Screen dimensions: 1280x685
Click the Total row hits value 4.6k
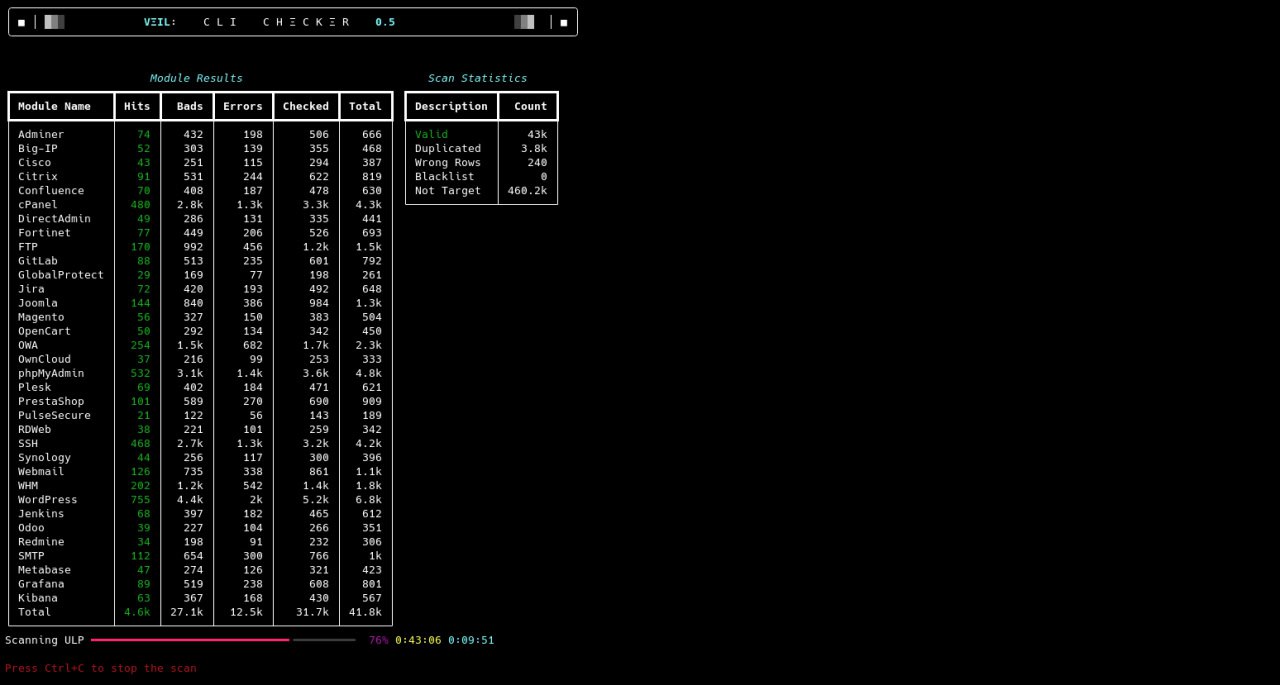137,610
